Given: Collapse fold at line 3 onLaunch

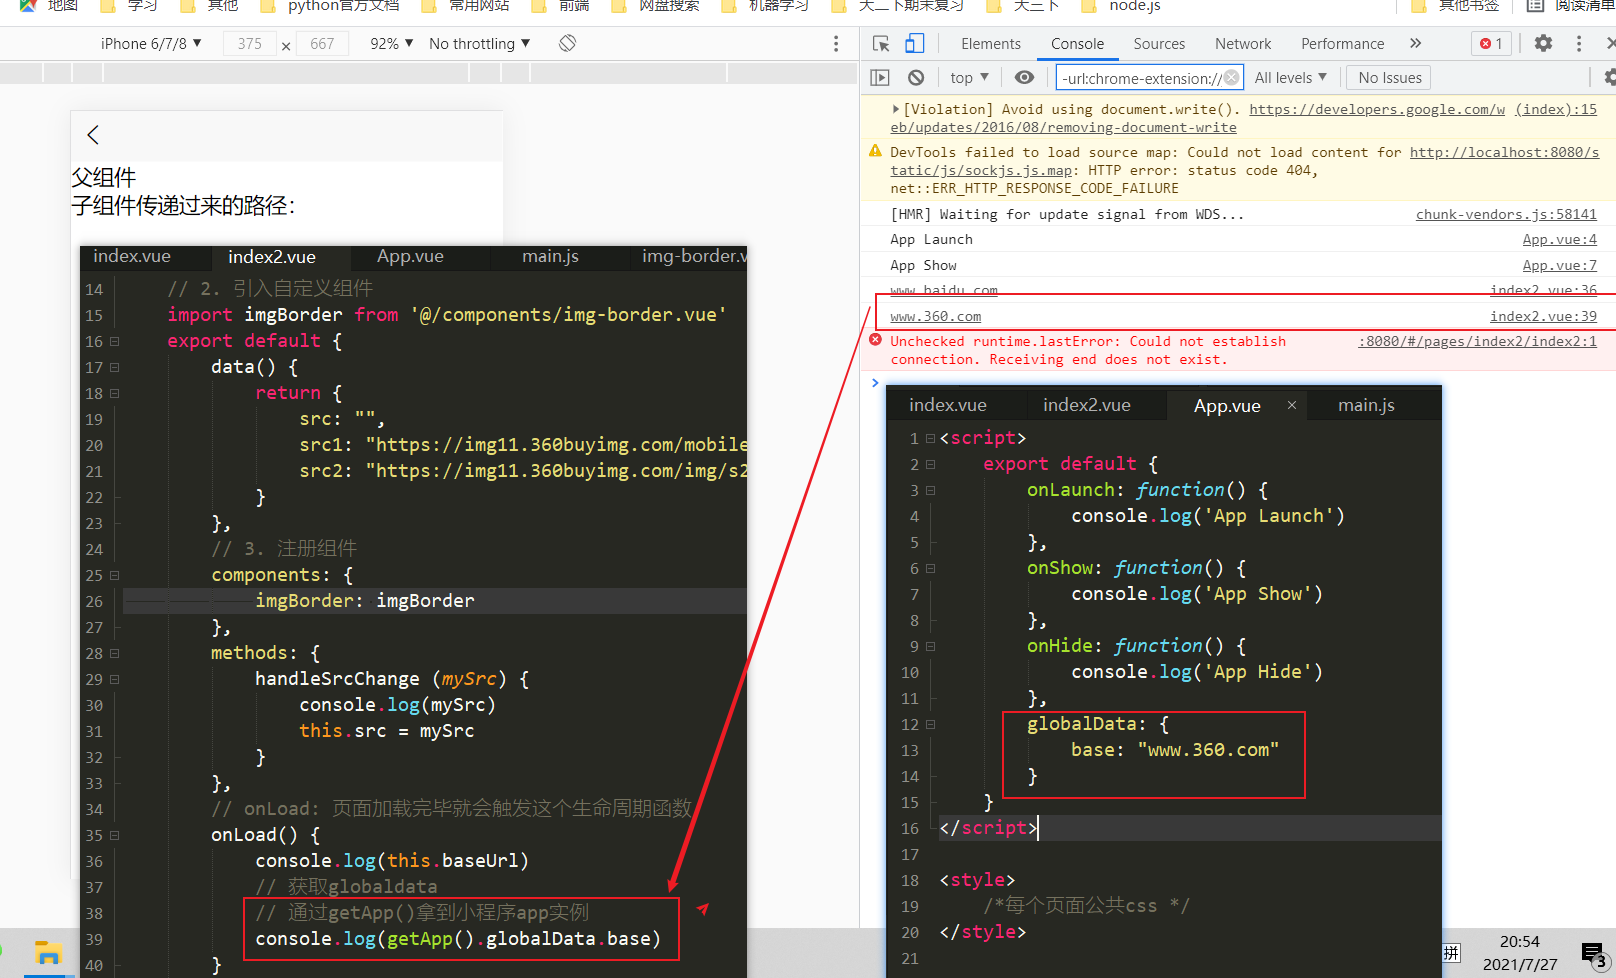Looking at the screenshot, I should (930, 490).
